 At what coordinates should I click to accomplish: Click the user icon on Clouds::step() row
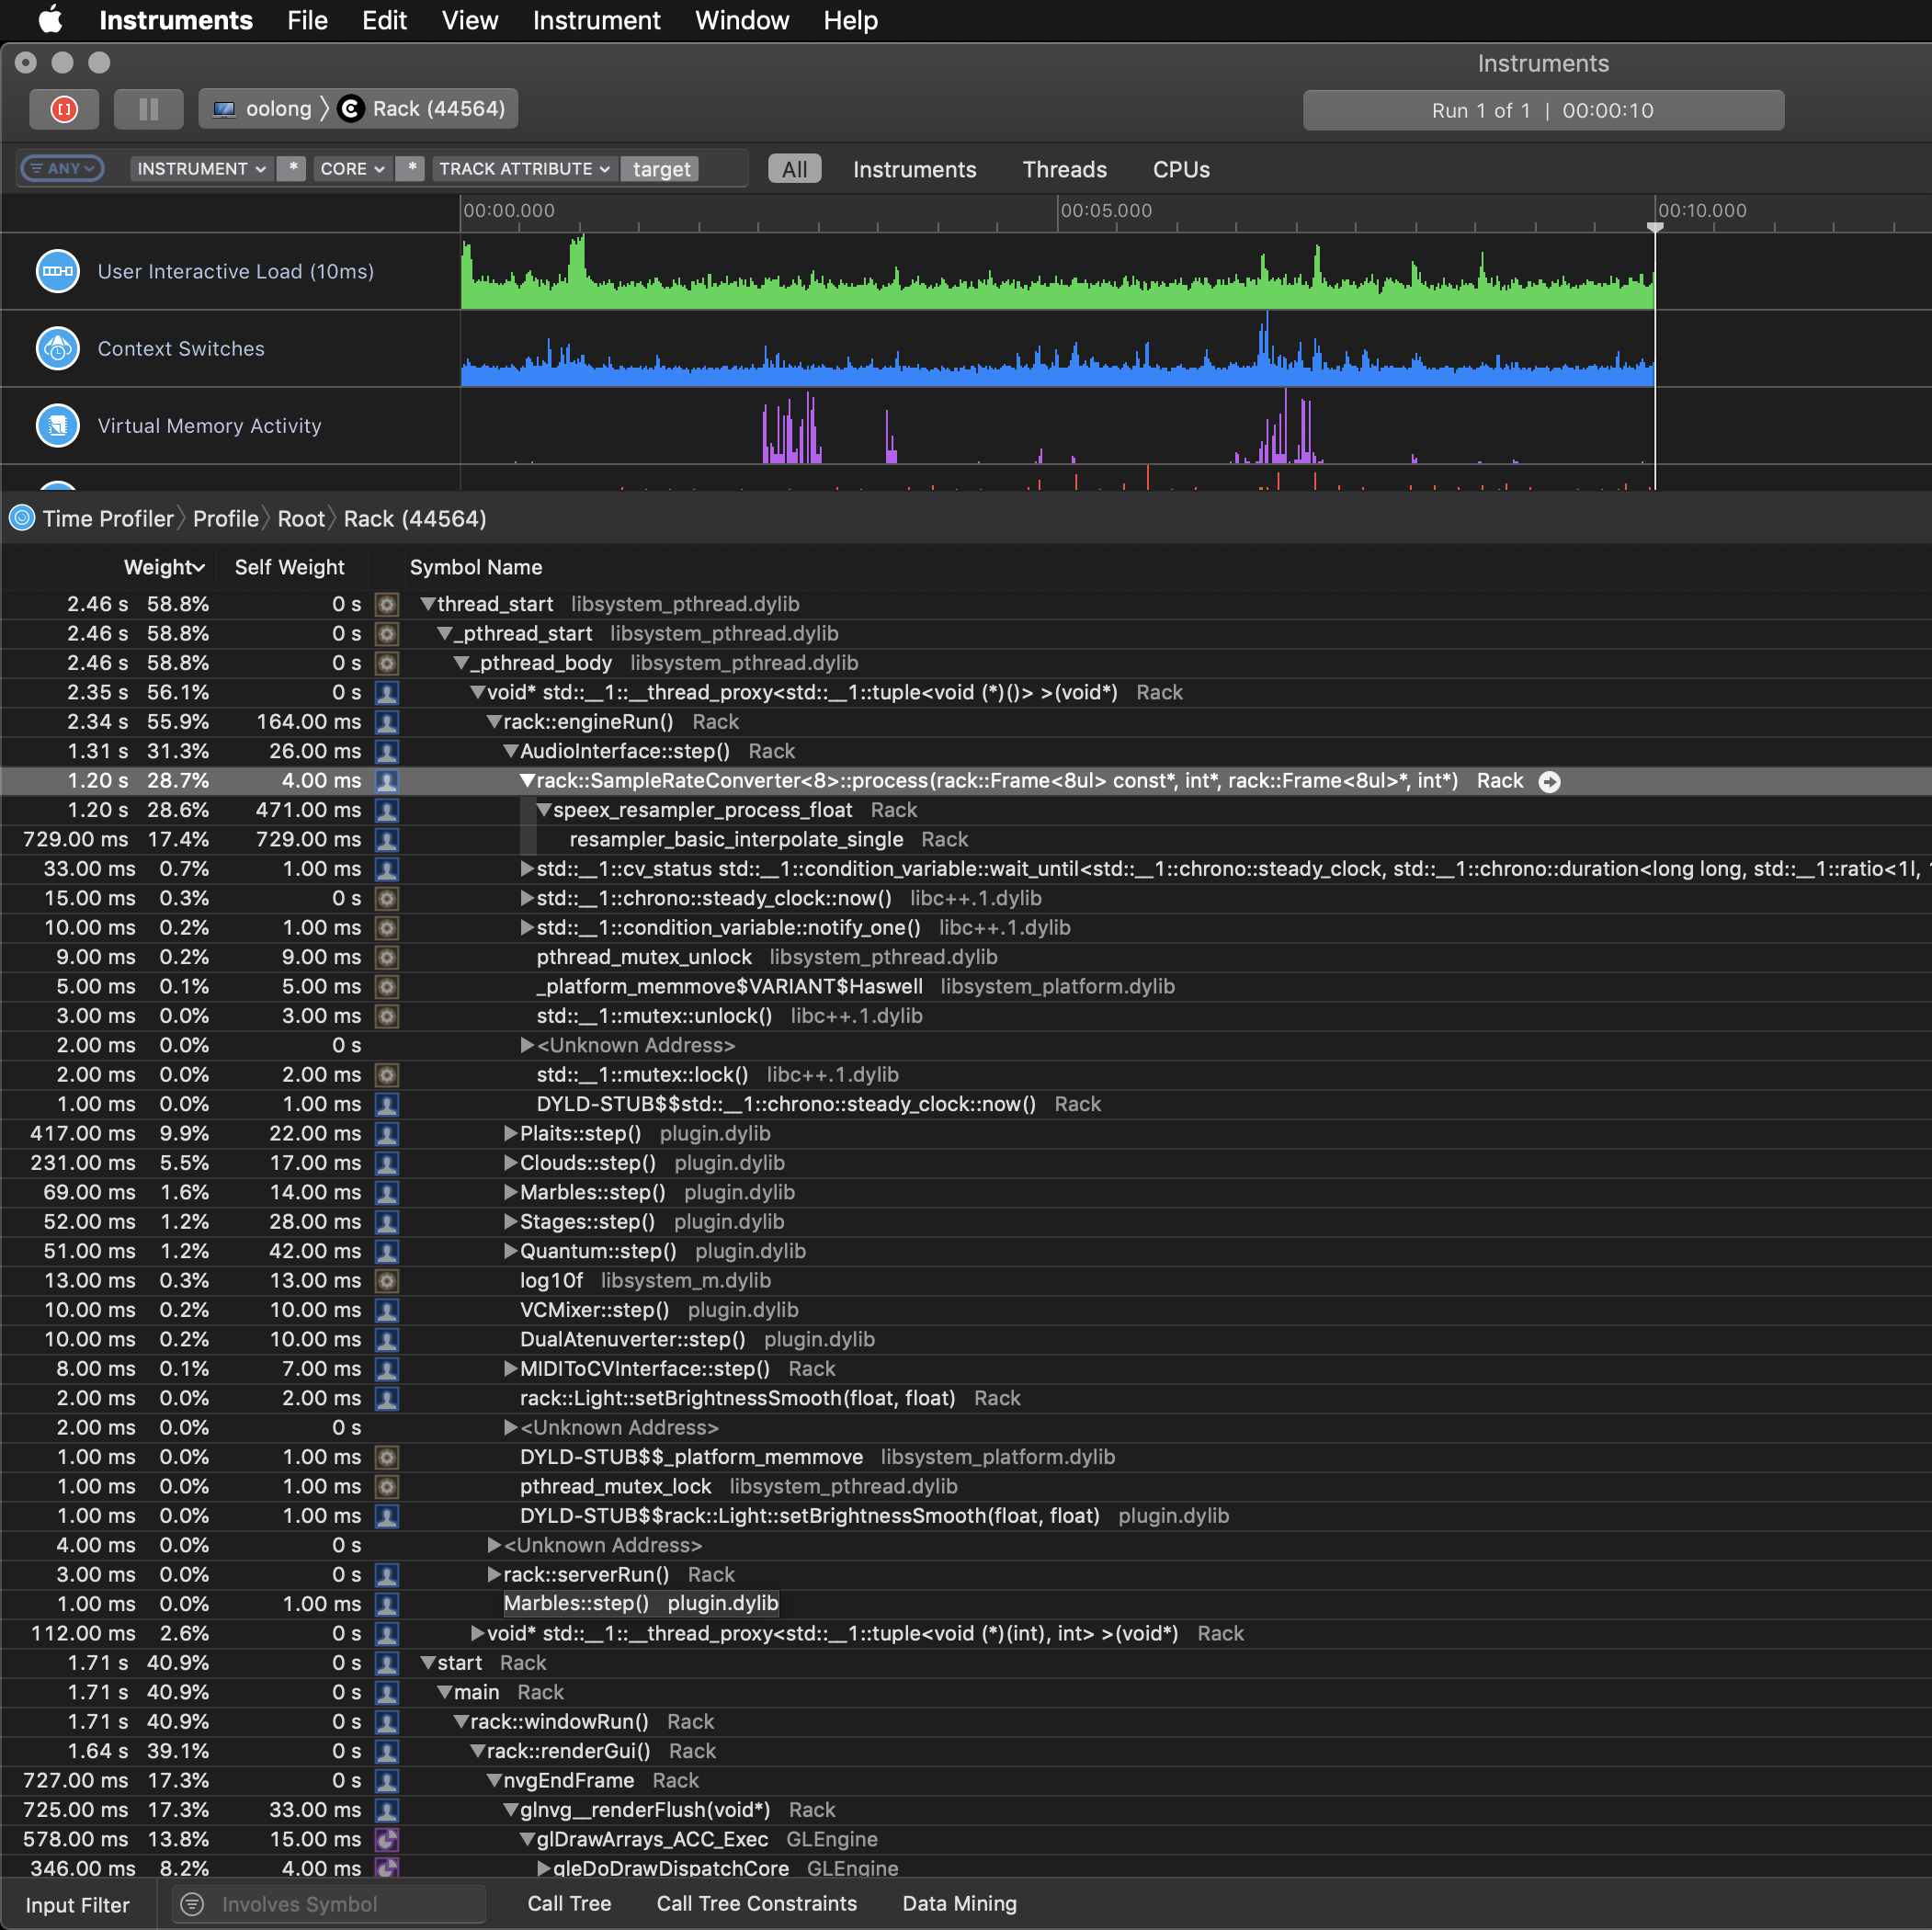coord(387,1163)
